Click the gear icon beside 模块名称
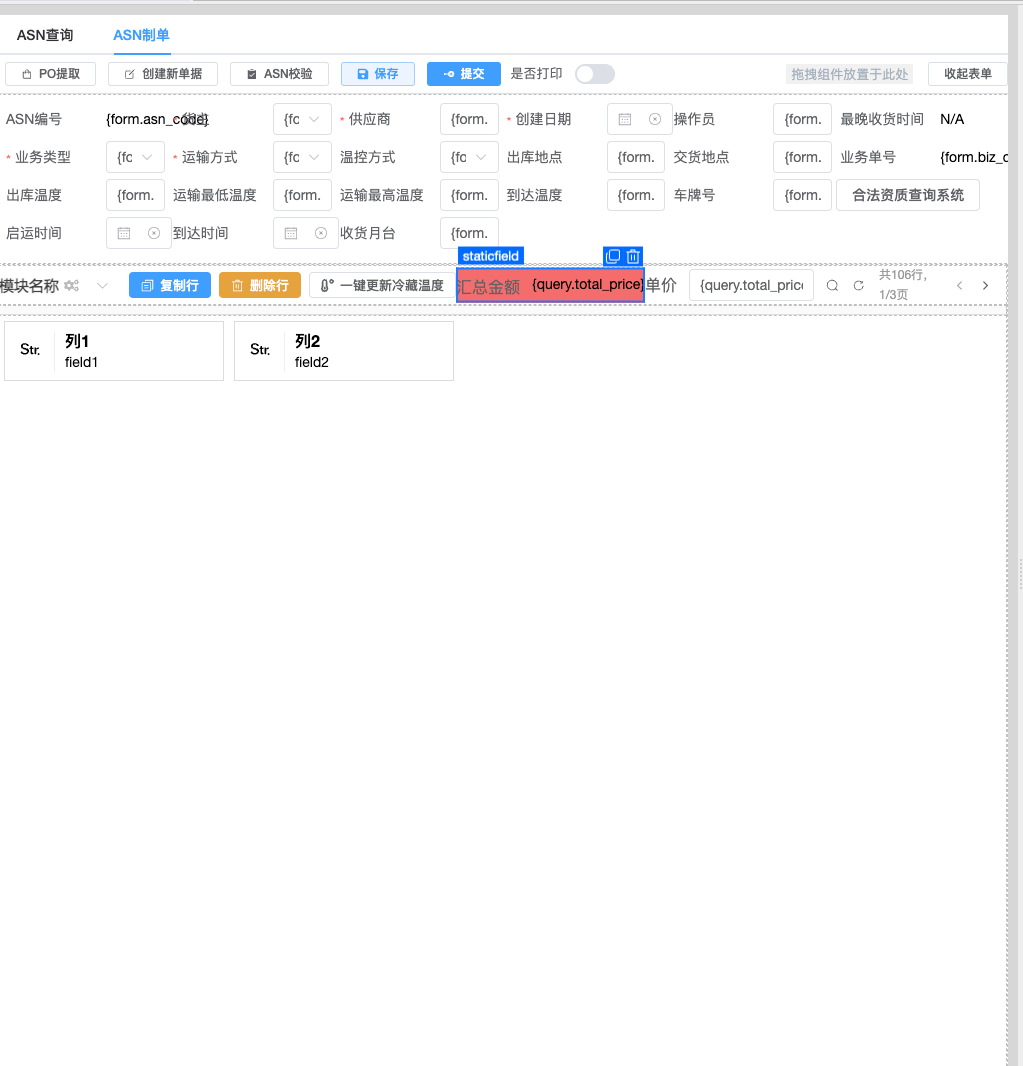This screenshot has width=1023, height=1066. [71, 286]
